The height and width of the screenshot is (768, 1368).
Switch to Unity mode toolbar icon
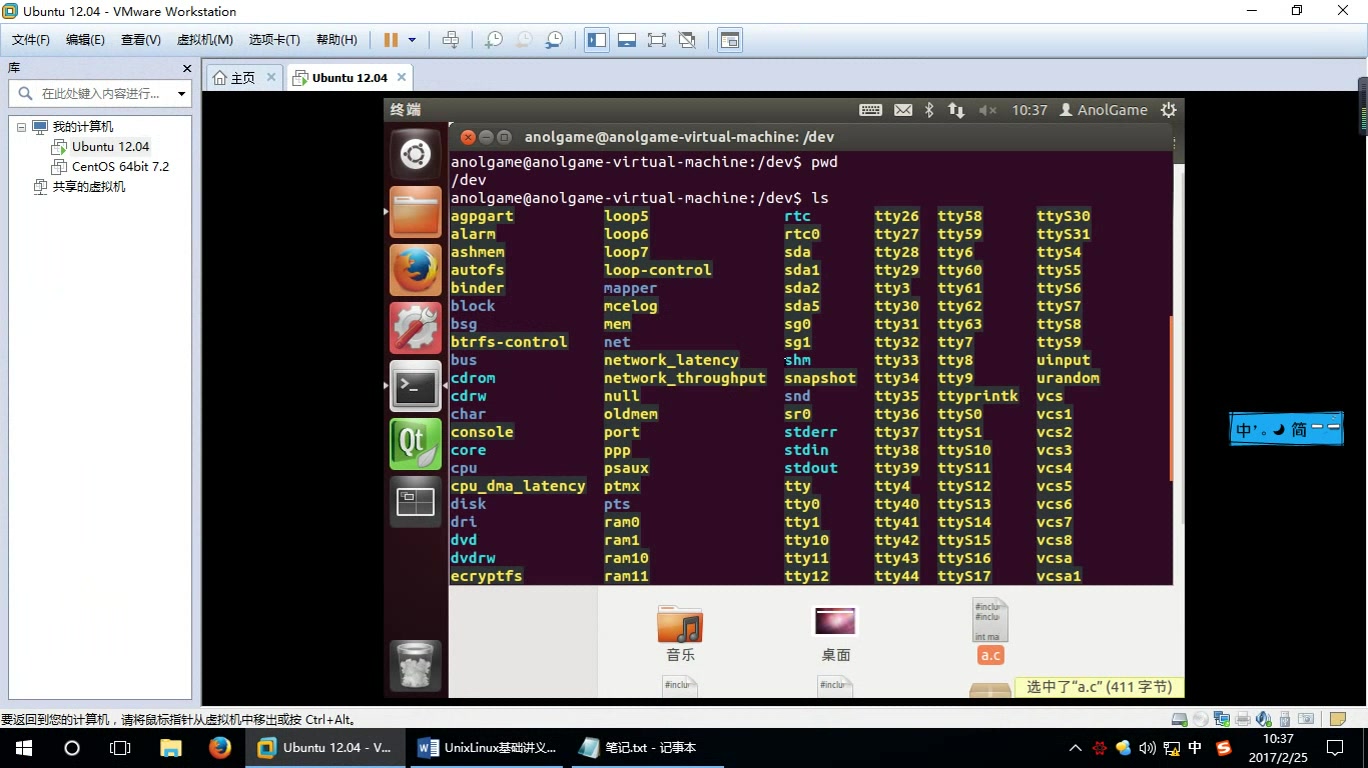click(687, 40)
